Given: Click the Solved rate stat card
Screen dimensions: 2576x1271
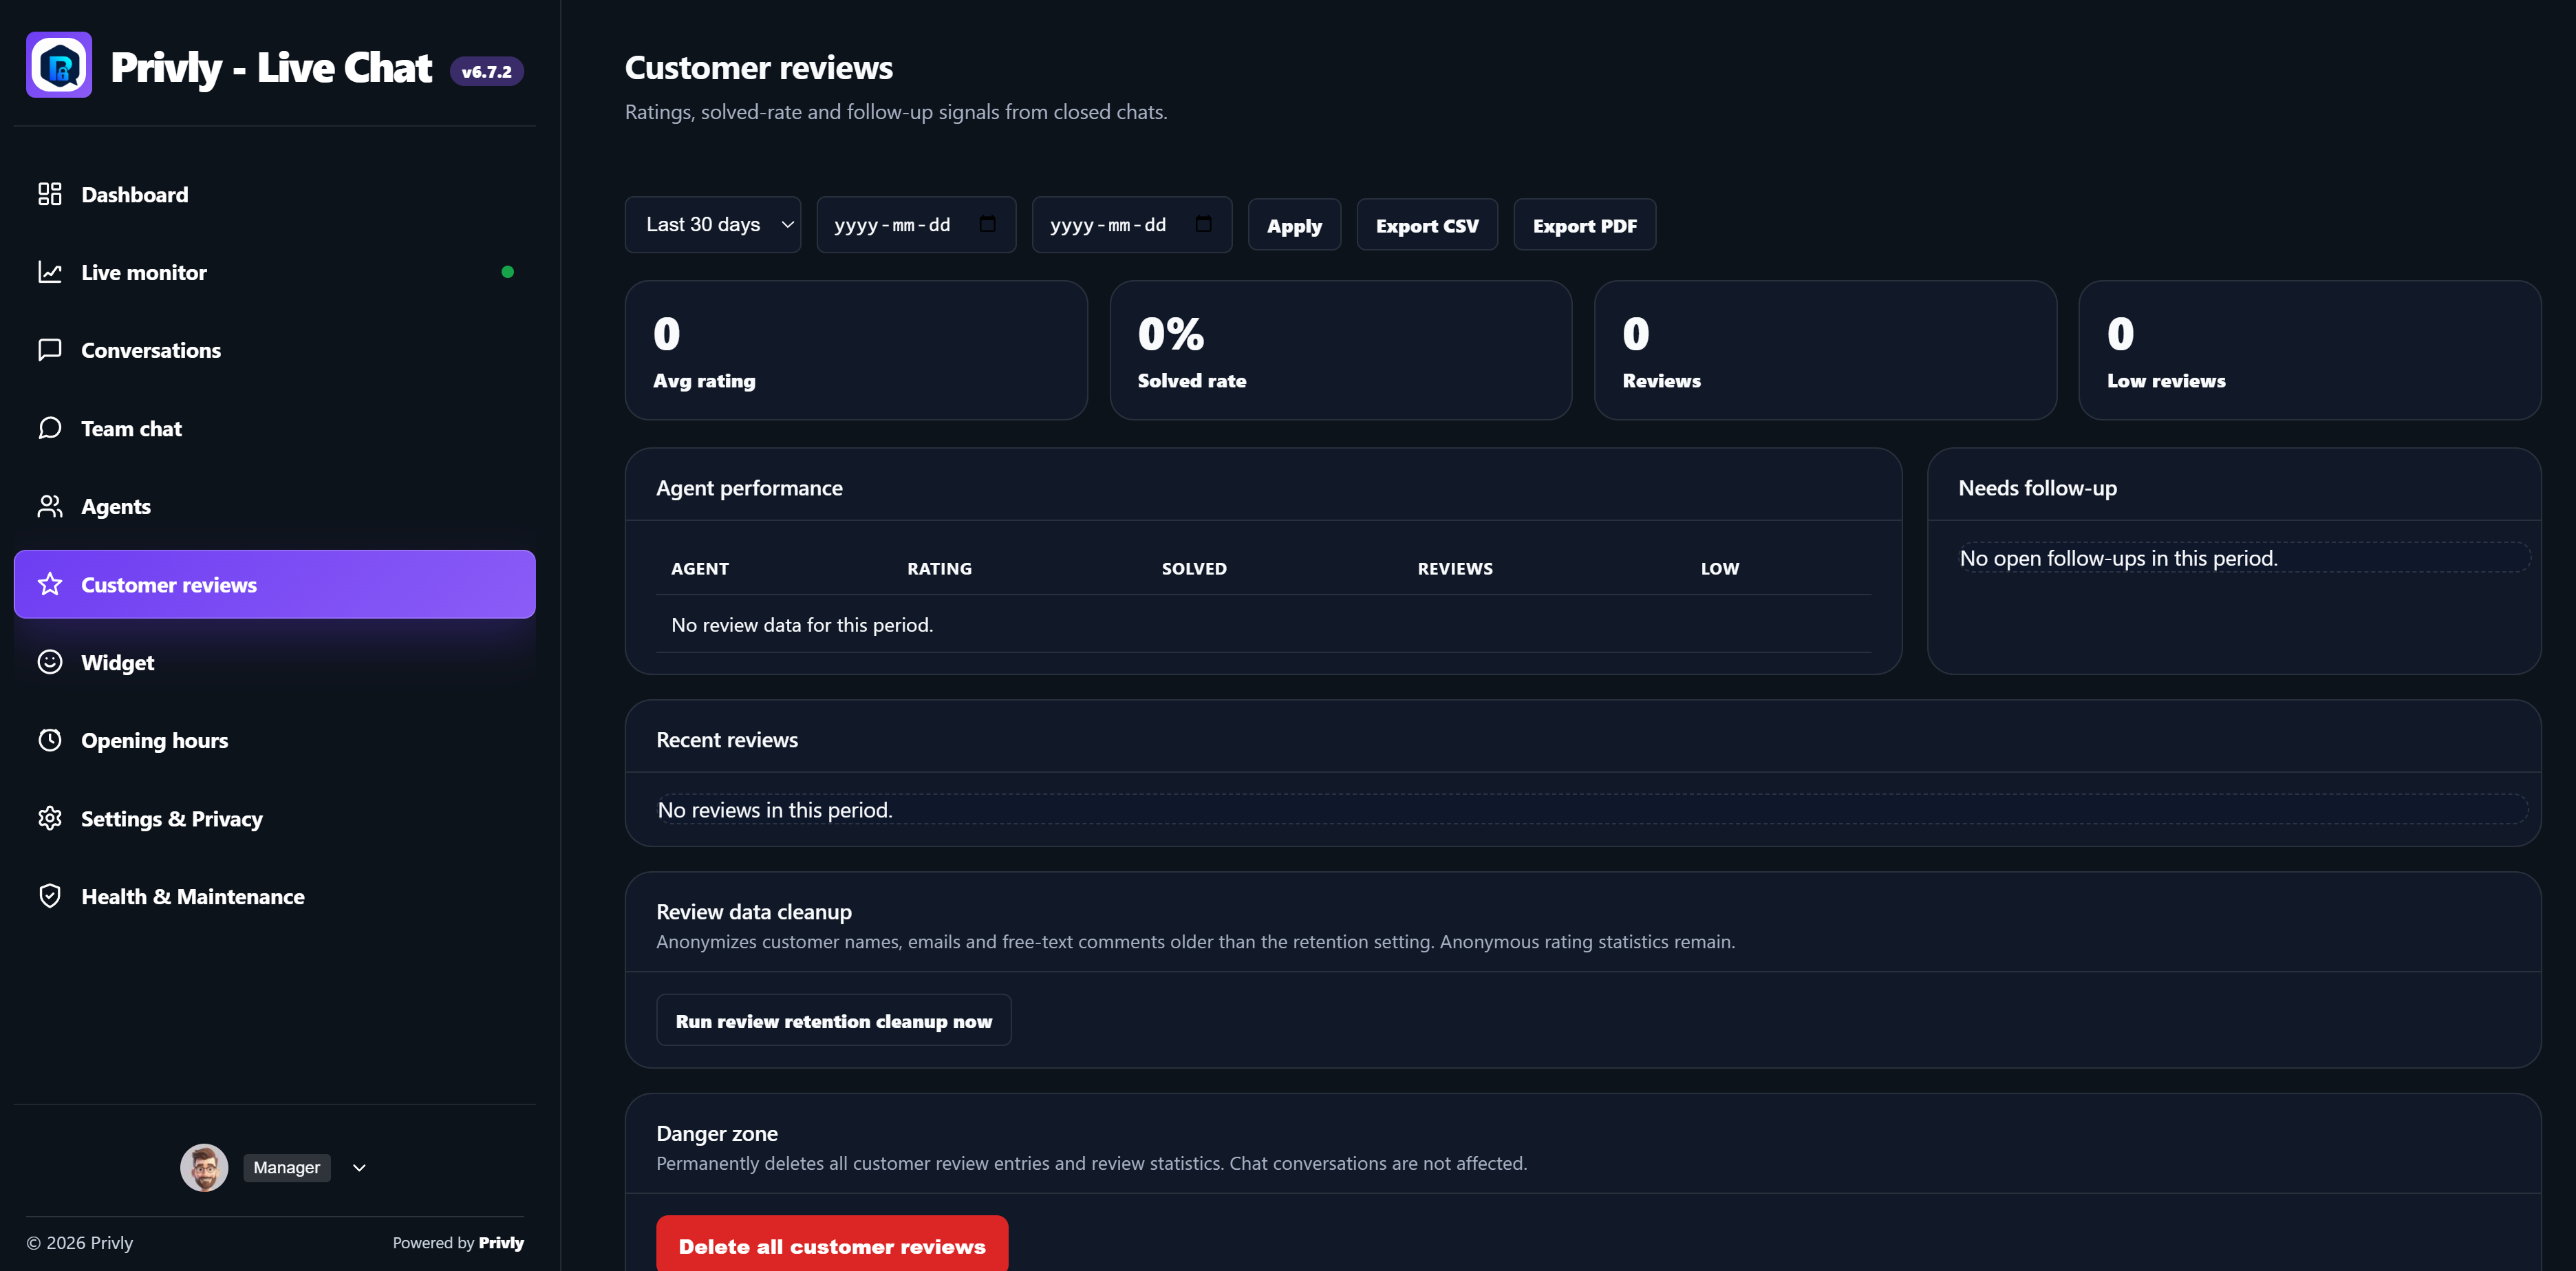Looking at the screenshot, I should point(1341,350).
